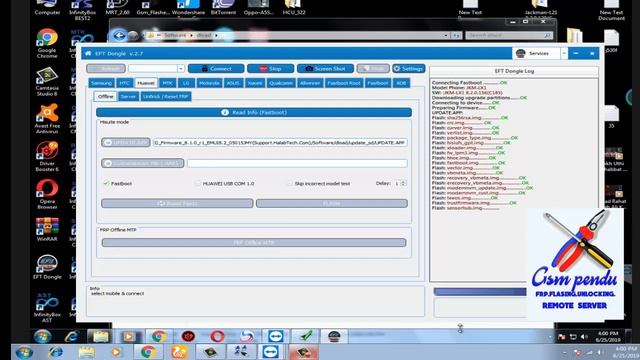Screen dimensions: 640x360
Task: Open the MTK tab
Action: tap(167, 83)
